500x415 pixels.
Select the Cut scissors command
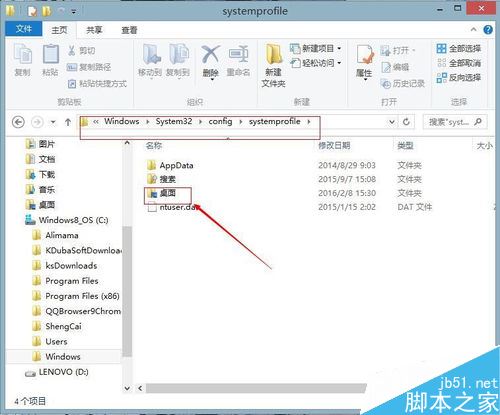[82, 51]
